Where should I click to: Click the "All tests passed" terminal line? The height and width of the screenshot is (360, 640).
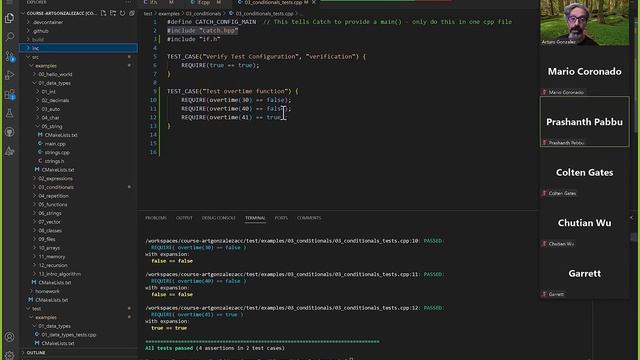(215, 348)
